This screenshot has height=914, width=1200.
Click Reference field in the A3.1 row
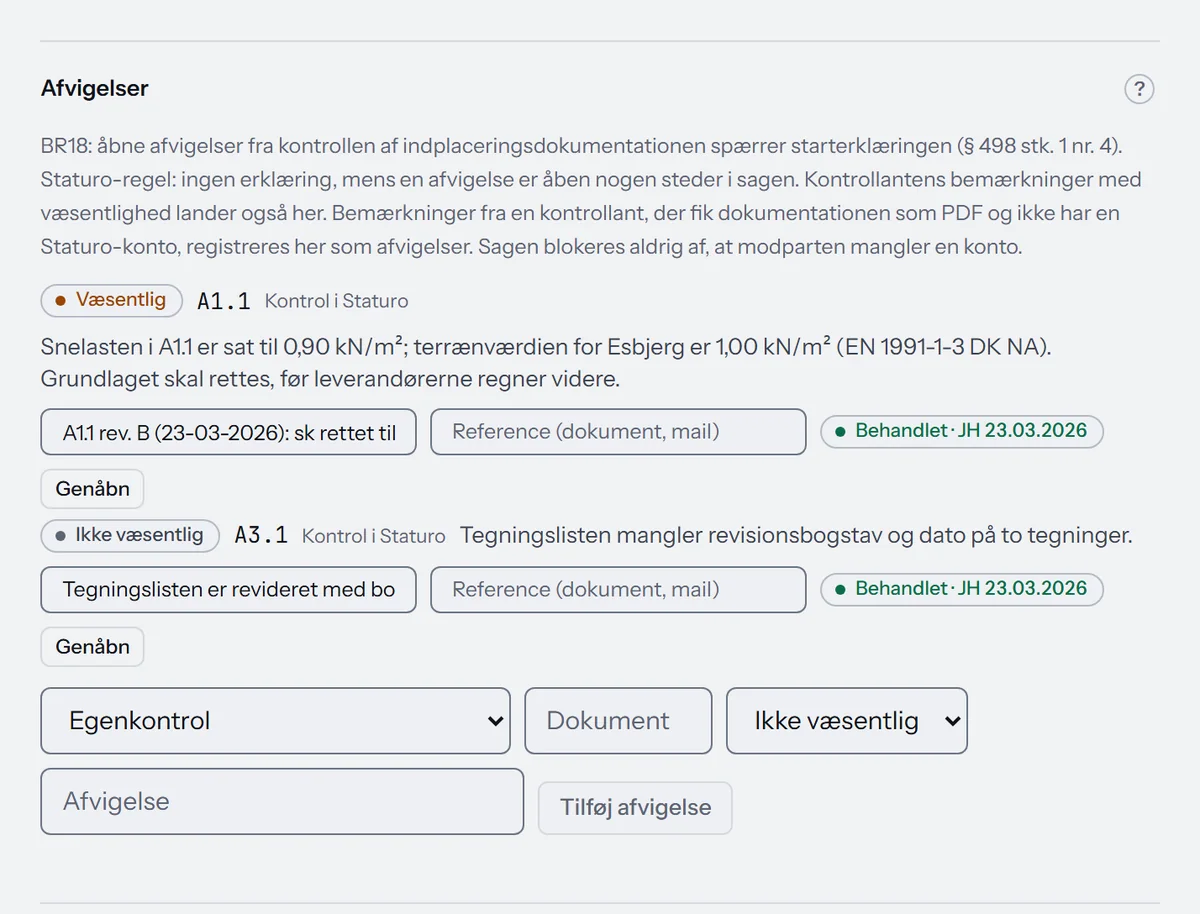click(x=618, y=590)
